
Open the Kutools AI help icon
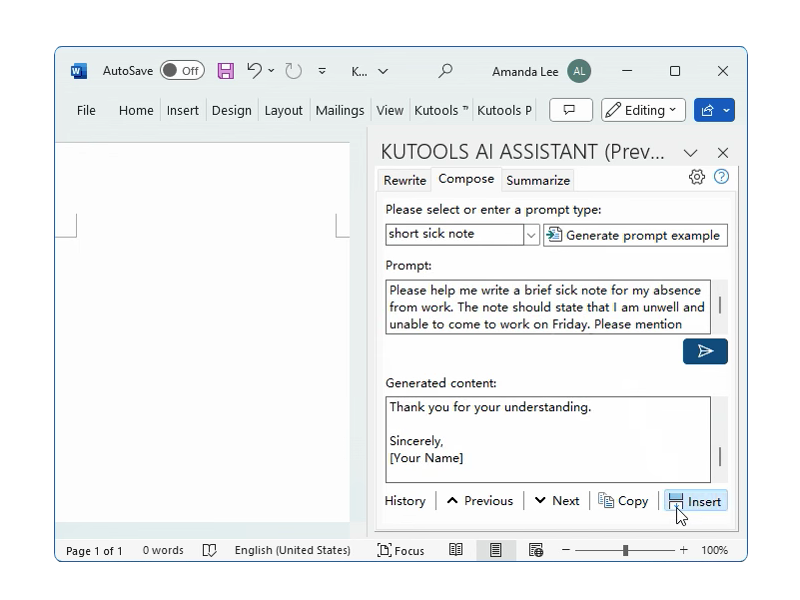721,177
